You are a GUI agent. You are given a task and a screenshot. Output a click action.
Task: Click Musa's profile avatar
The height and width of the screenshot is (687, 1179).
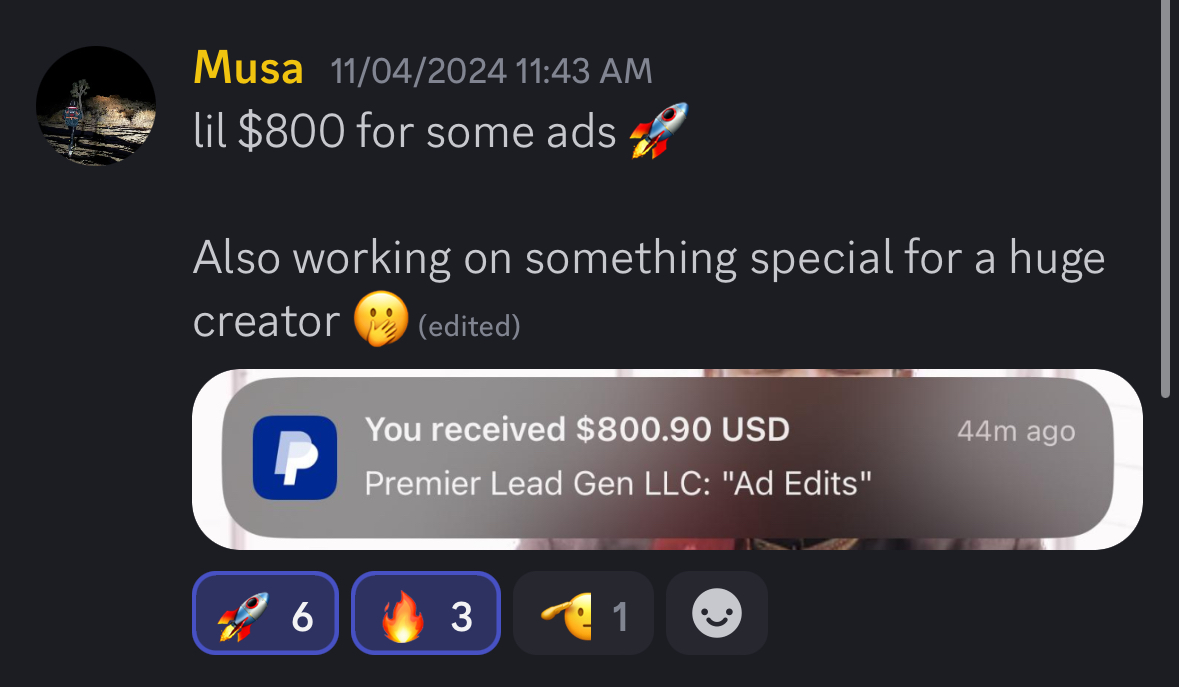[x=96, y=106]
